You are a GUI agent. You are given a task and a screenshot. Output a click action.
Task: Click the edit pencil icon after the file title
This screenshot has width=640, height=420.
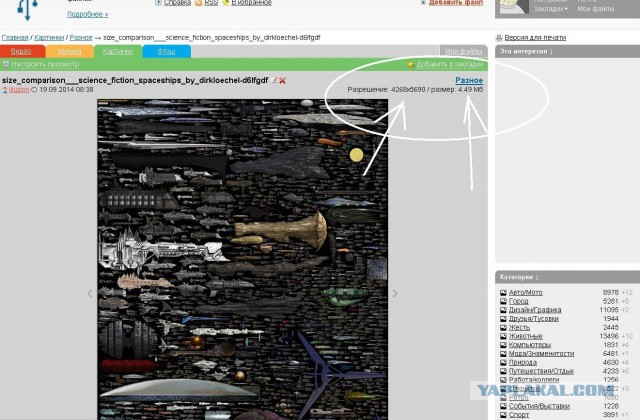coord(274,80)
